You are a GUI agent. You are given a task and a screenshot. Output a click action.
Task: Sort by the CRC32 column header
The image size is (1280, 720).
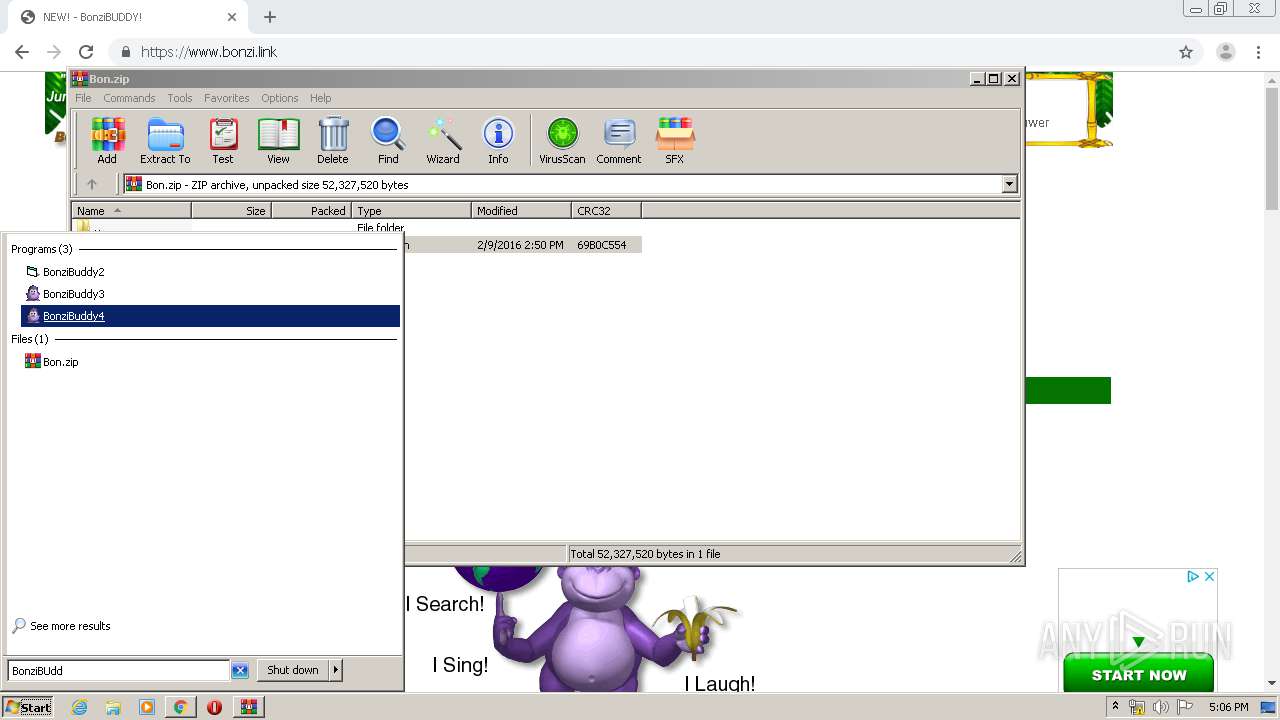(606, 211)
